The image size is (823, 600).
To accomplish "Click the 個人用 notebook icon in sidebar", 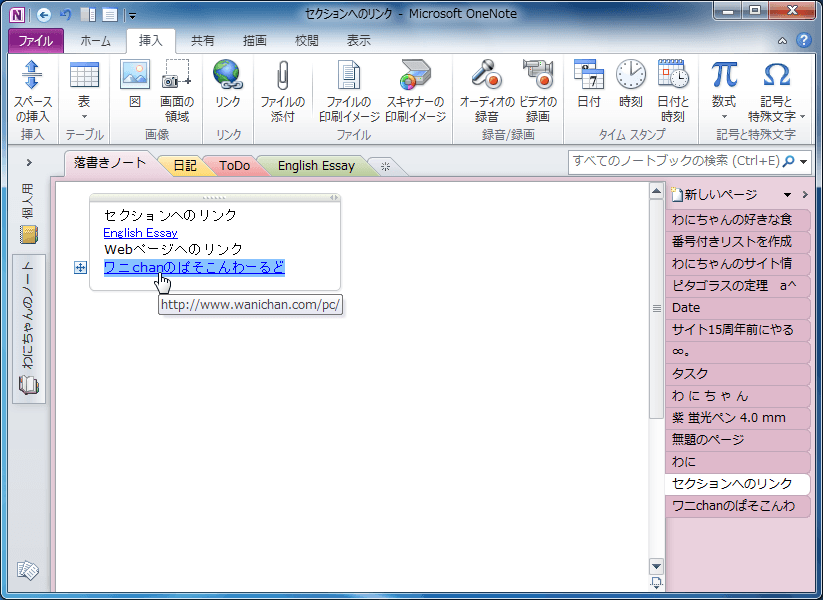I will point(28,234).
